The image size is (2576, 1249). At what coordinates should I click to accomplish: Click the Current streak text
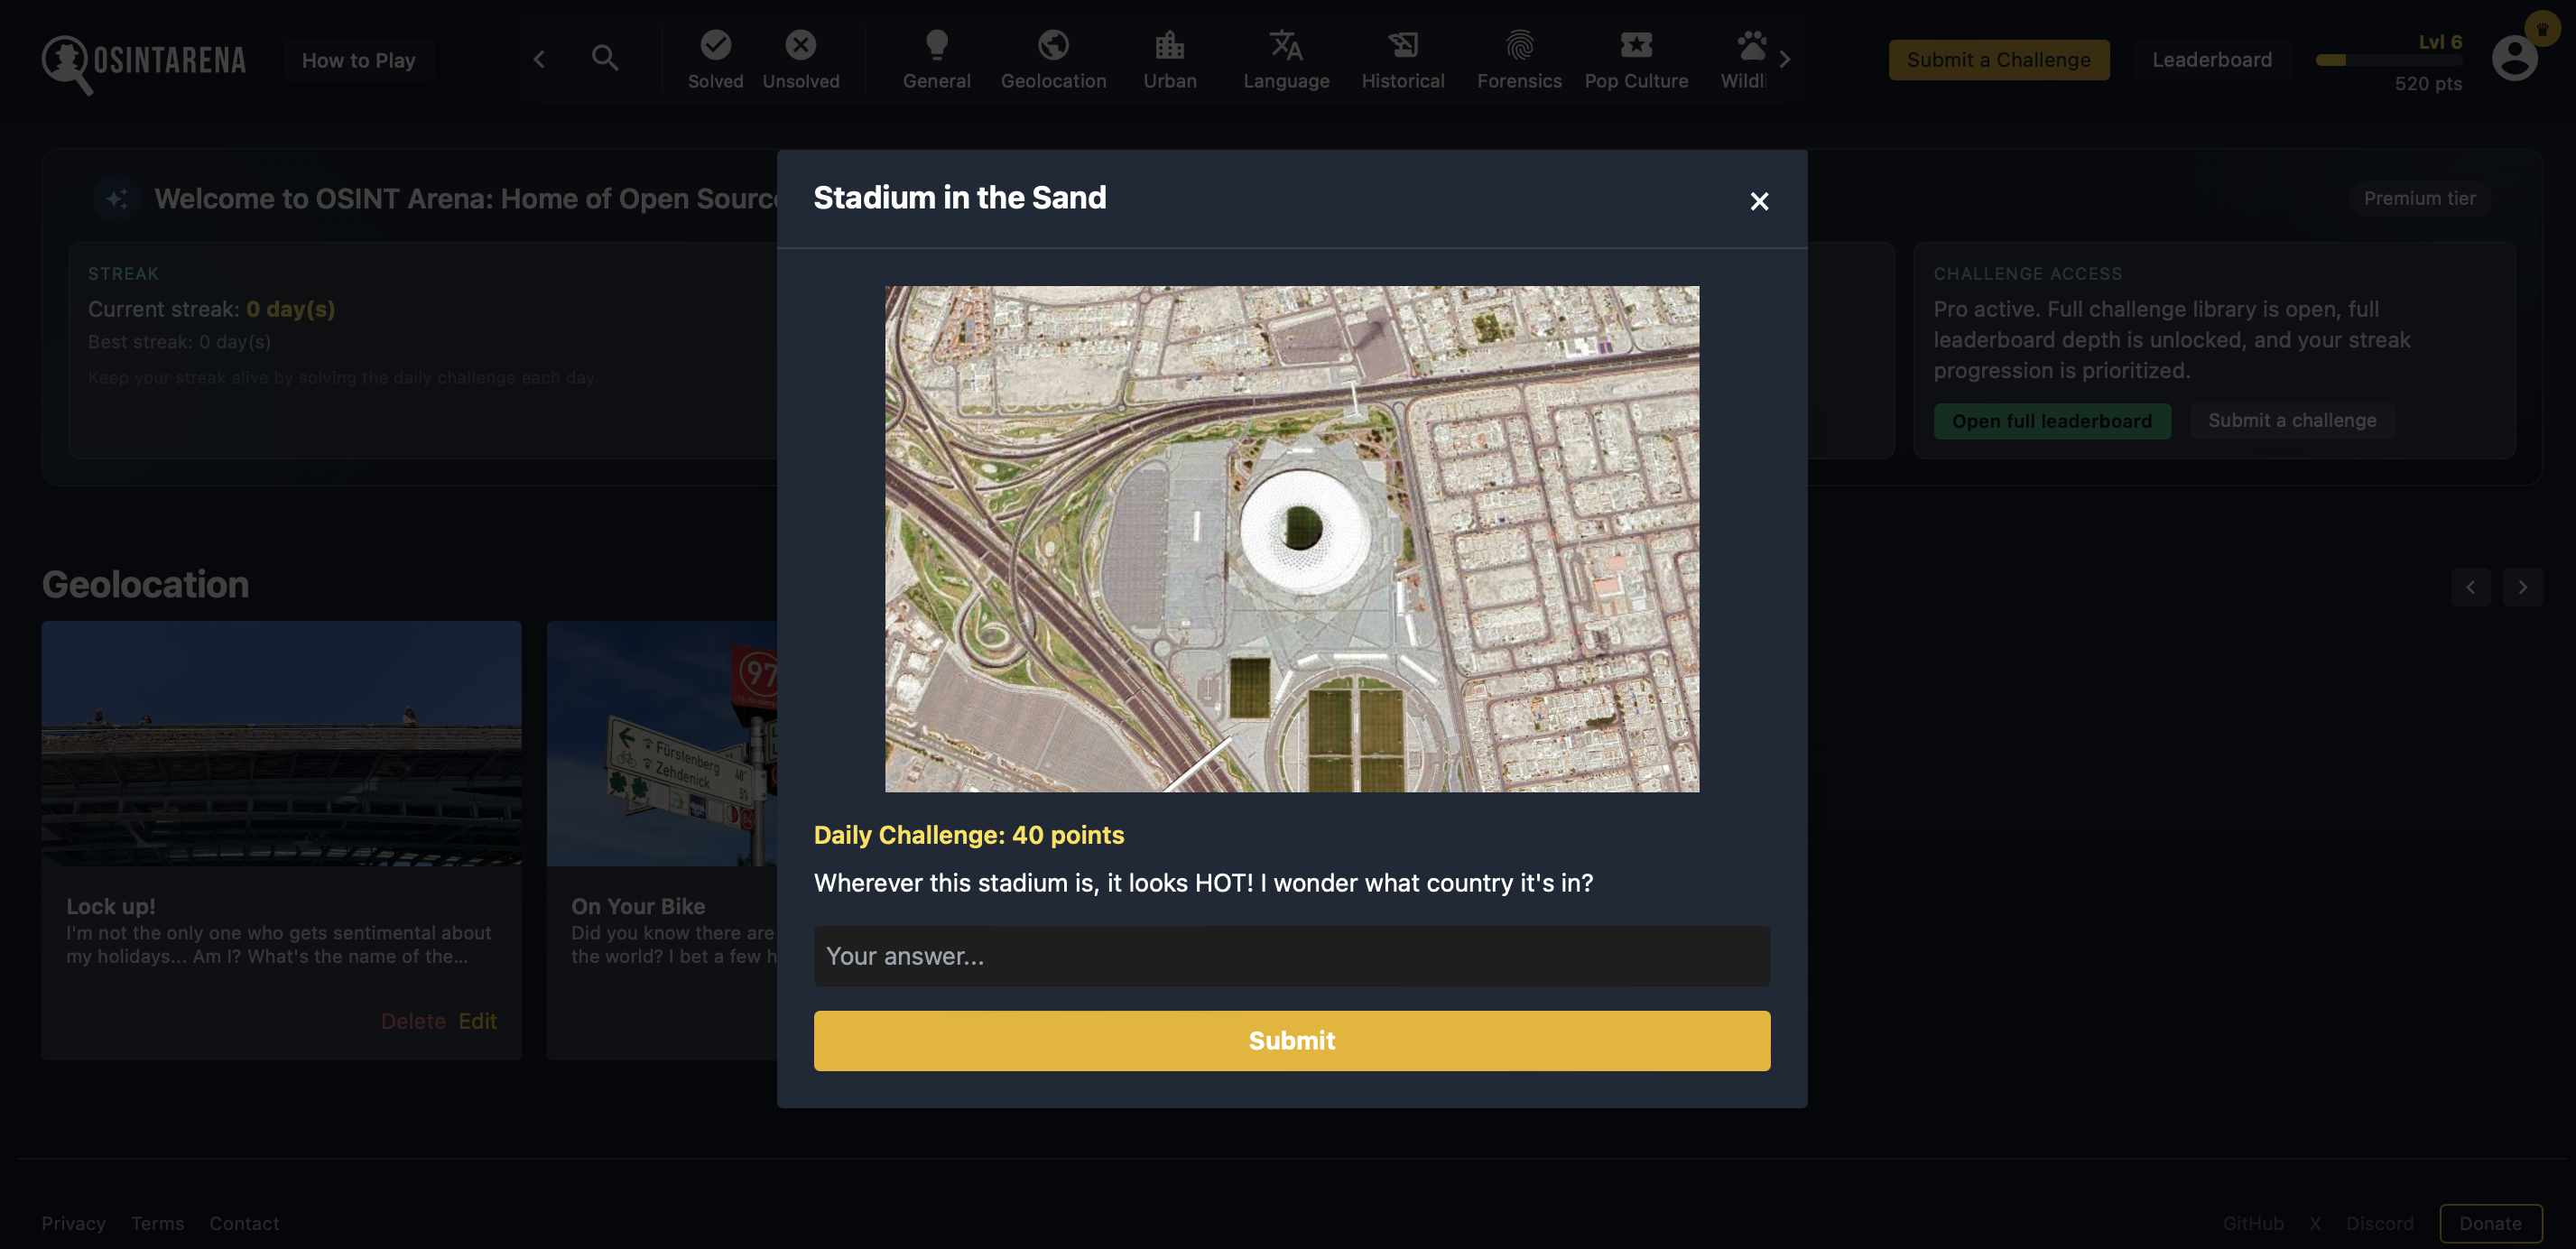[211, 309]
